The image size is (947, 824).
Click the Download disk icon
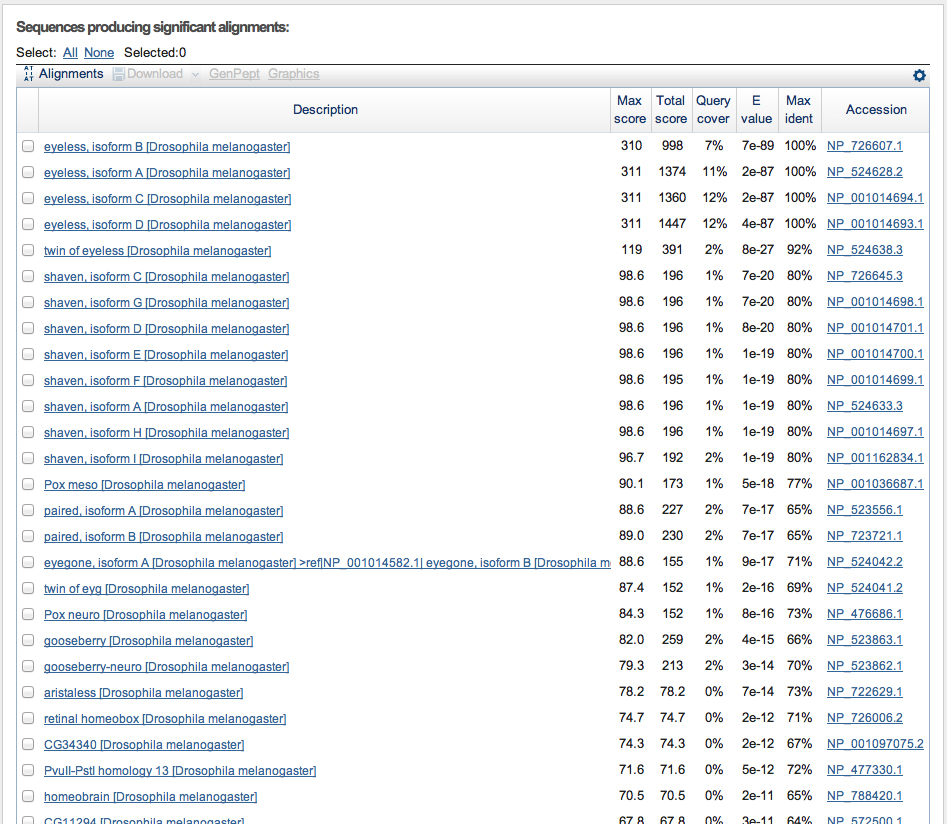tap(119, 74)
